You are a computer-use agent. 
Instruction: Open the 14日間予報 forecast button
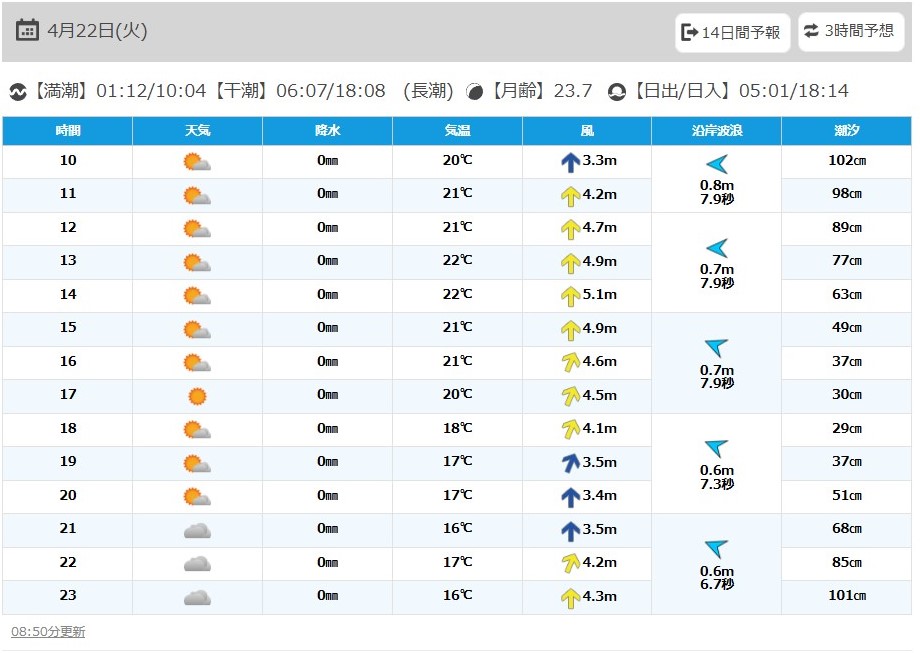tap(732, 32)
